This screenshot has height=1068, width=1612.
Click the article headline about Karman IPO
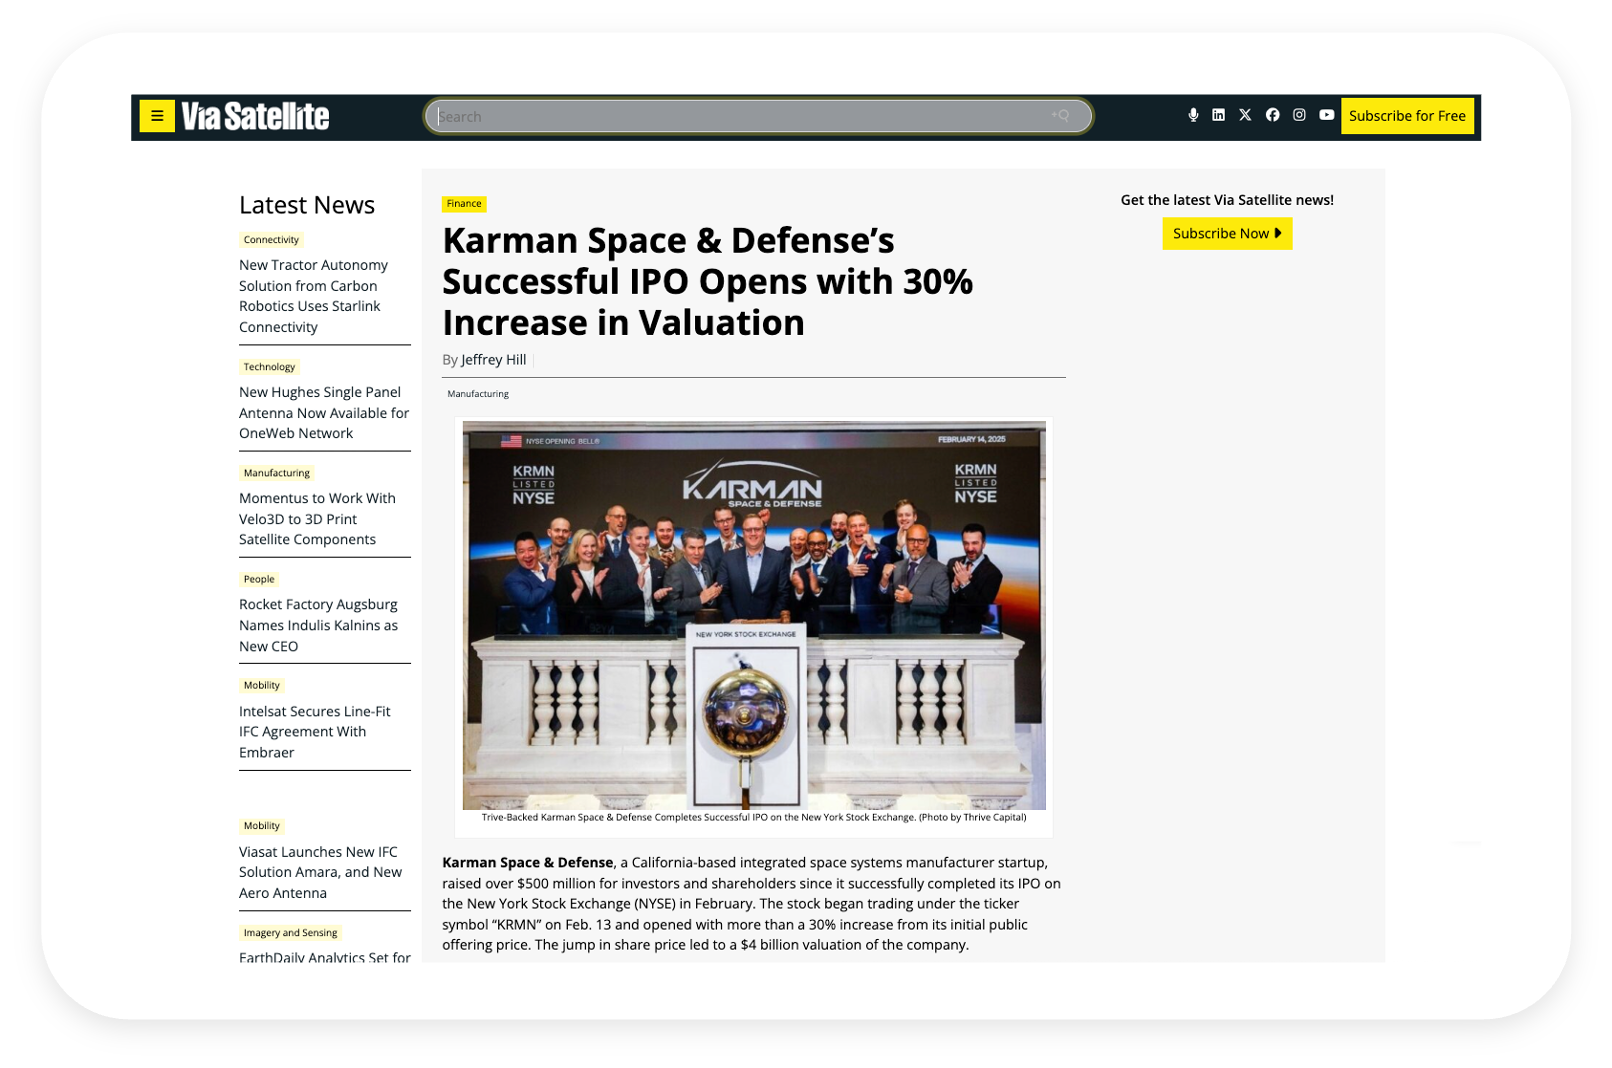click(x=707, y=281)
